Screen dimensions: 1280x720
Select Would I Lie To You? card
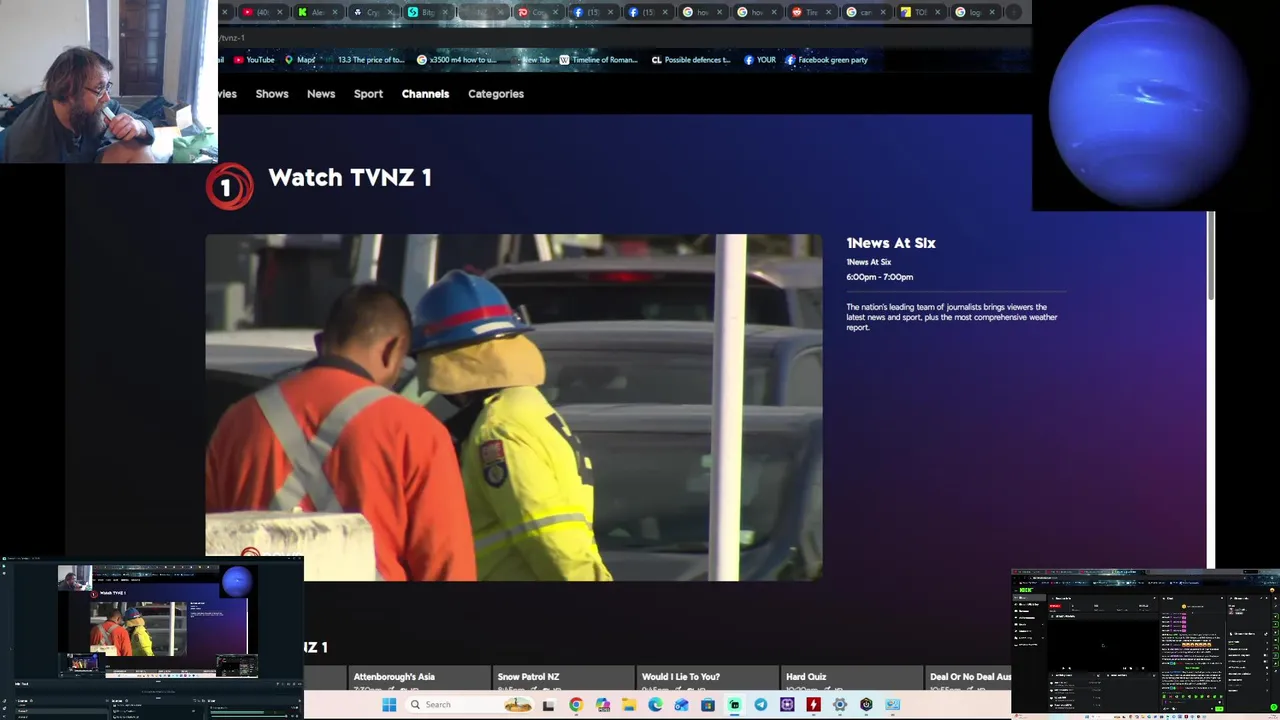(x=707, y=678)
